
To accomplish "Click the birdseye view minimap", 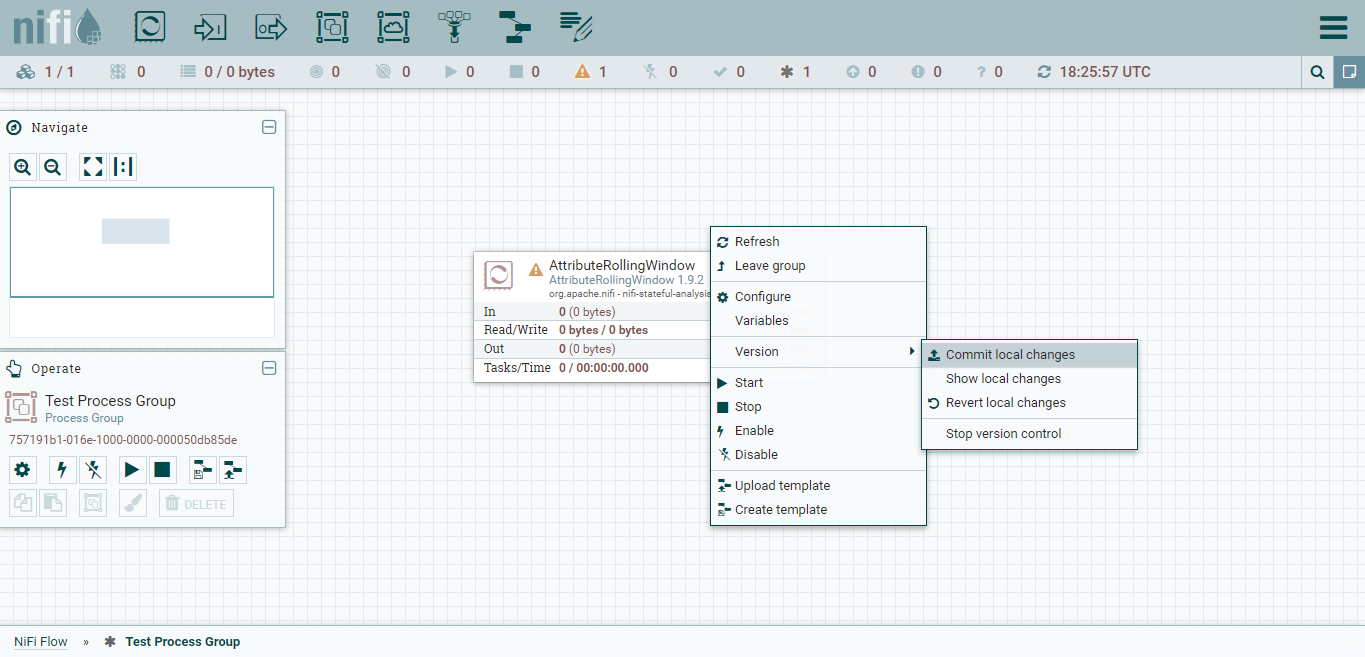I will (142, 242).
